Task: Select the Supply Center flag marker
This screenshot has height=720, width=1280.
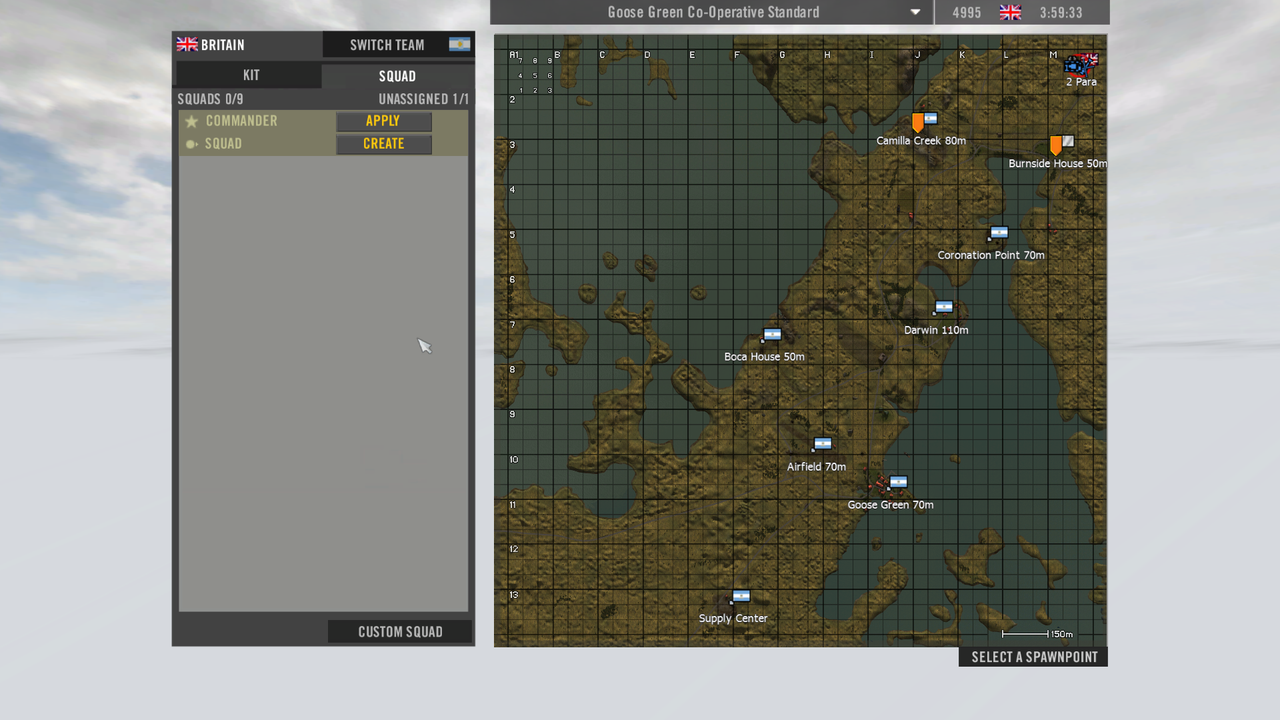Action: (741, 596)
